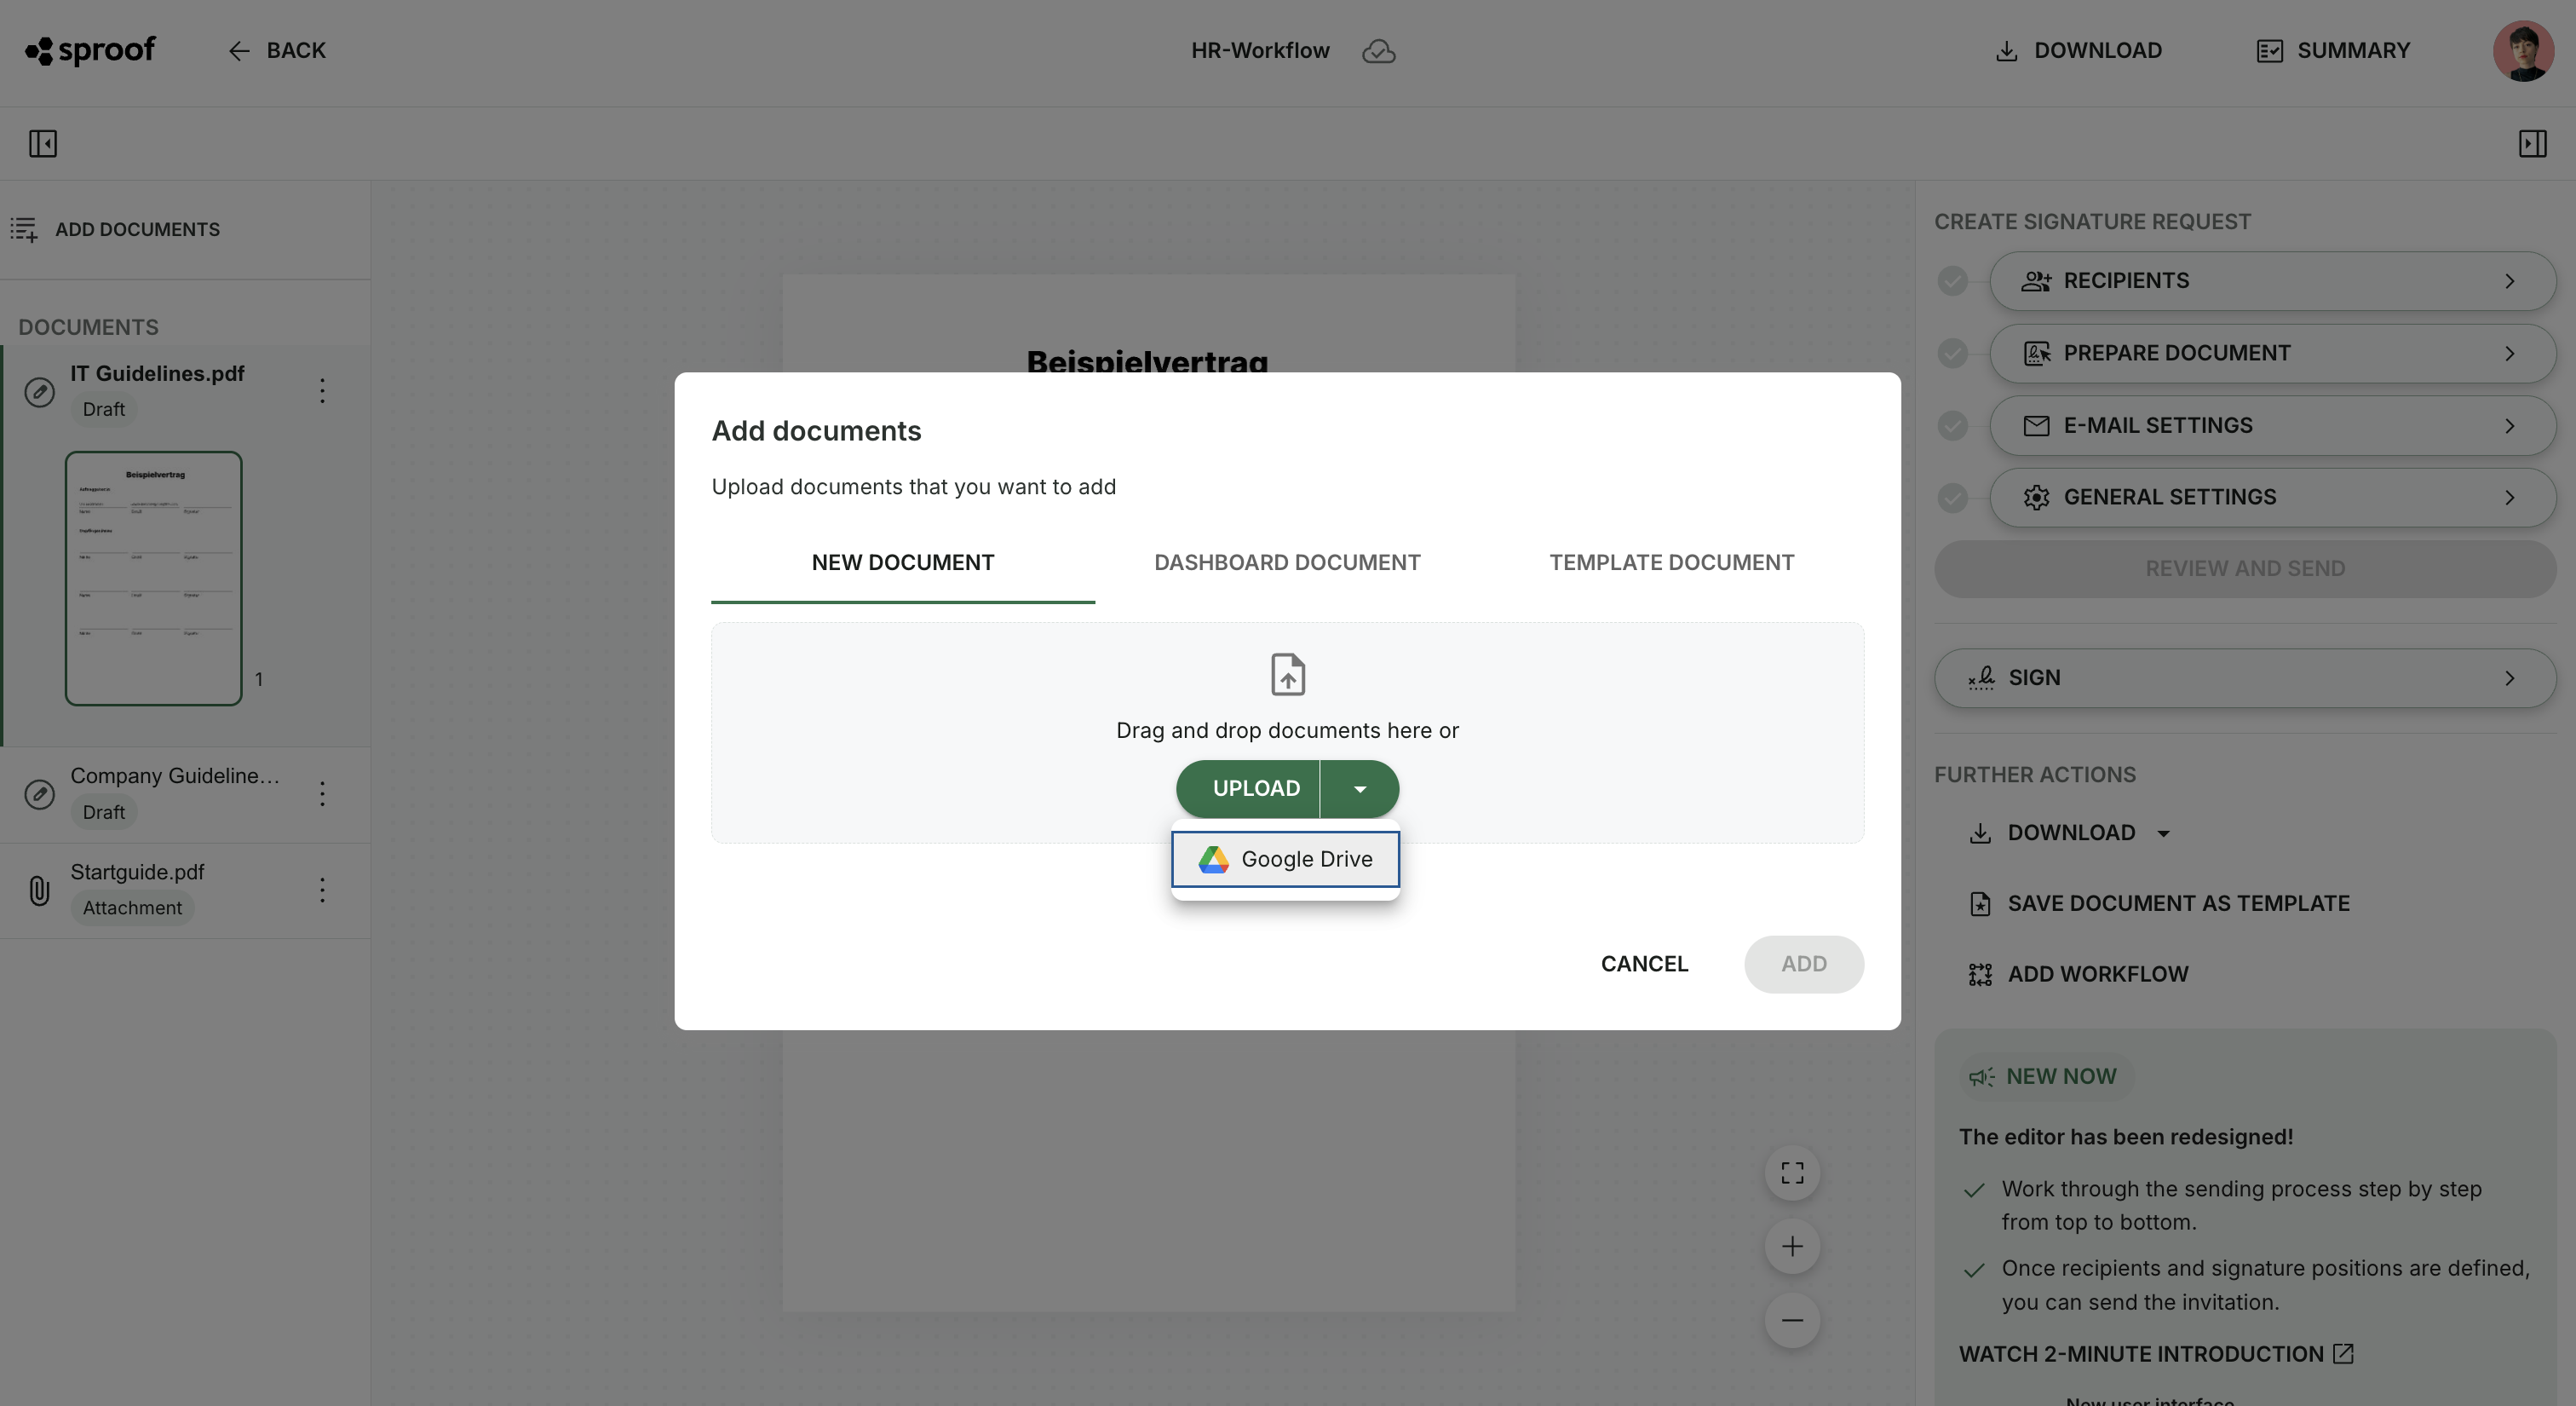Click SAVE DOCUMENT AS TEMPLATE

[x=2158, y=904]
